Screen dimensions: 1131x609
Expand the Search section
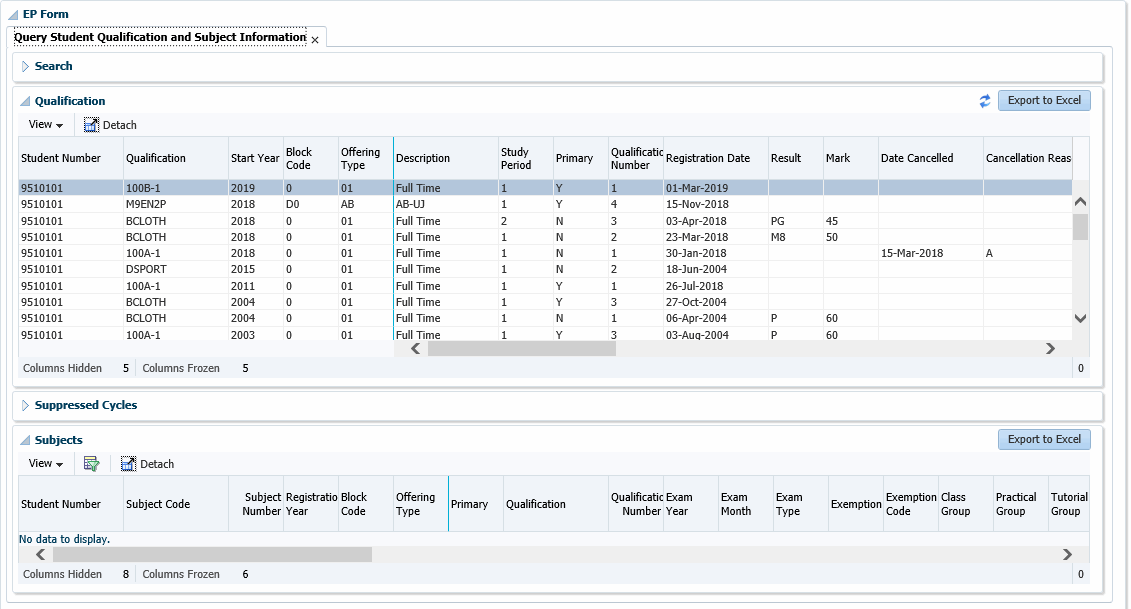(26, 67)
